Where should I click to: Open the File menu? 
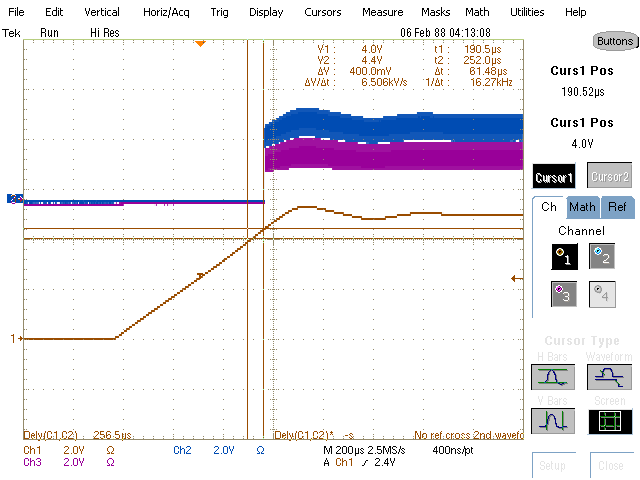point(16,12)
